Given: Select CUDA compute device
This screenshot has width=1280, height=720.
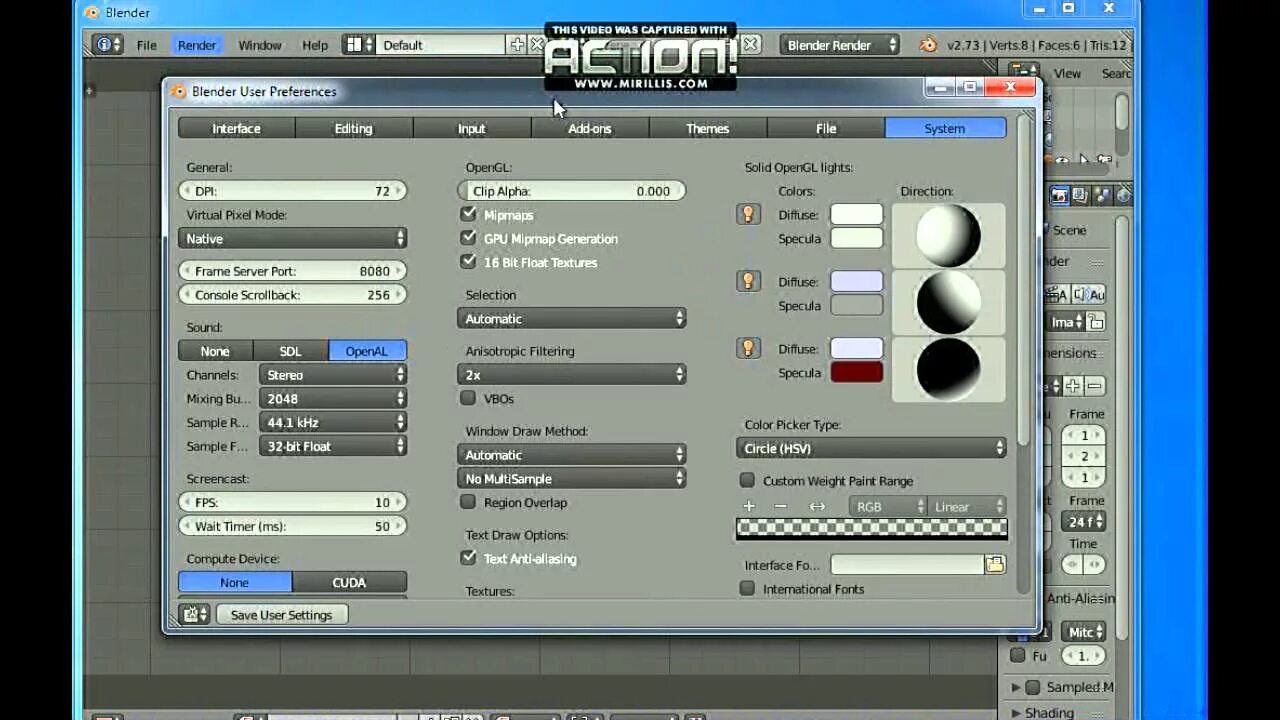Looking at the screenshot, I should pyautogui.click(x=350, y=582).
